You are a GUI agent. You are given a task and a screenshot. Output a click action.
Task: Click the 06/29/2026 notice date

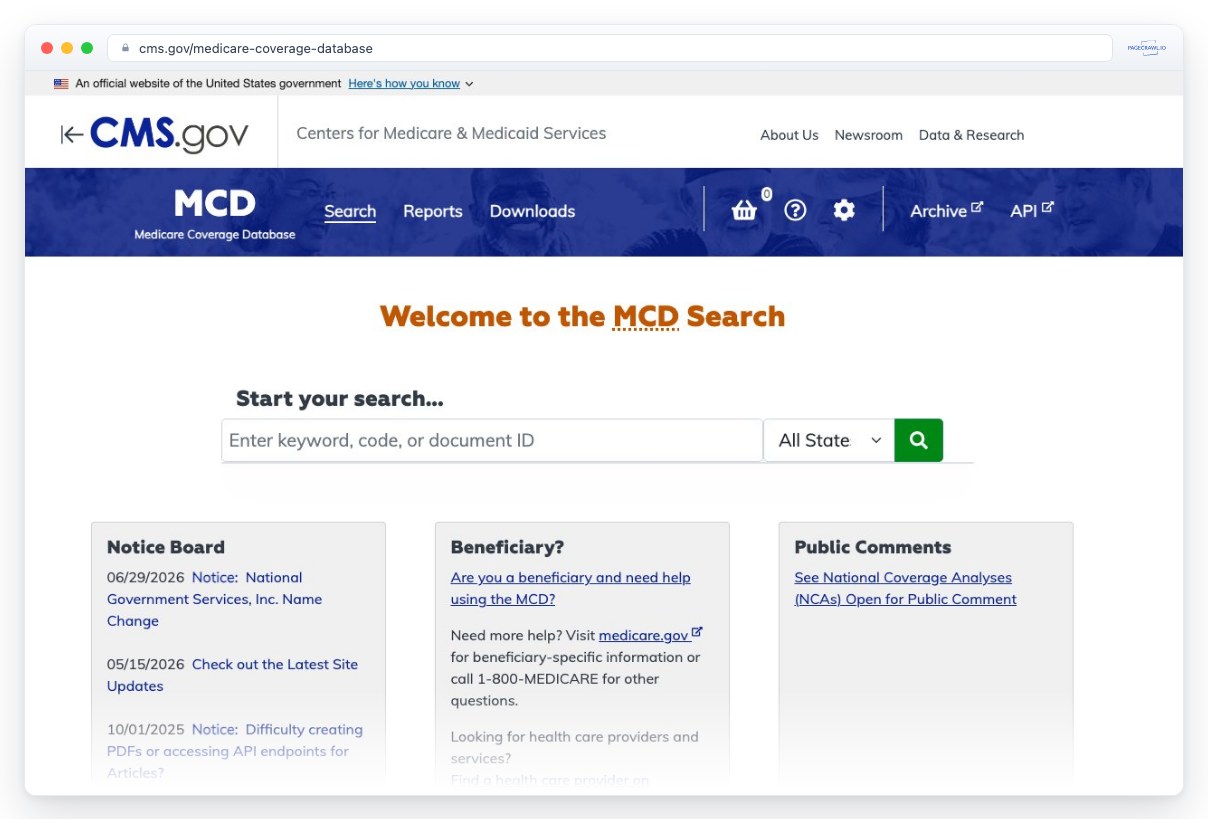pos(146,577)
